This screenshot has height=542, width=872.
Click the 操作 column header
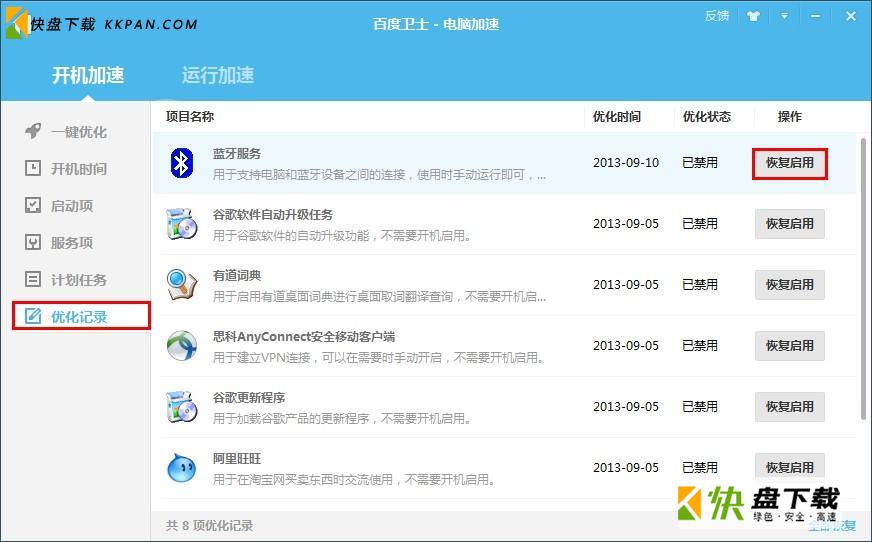790,116
